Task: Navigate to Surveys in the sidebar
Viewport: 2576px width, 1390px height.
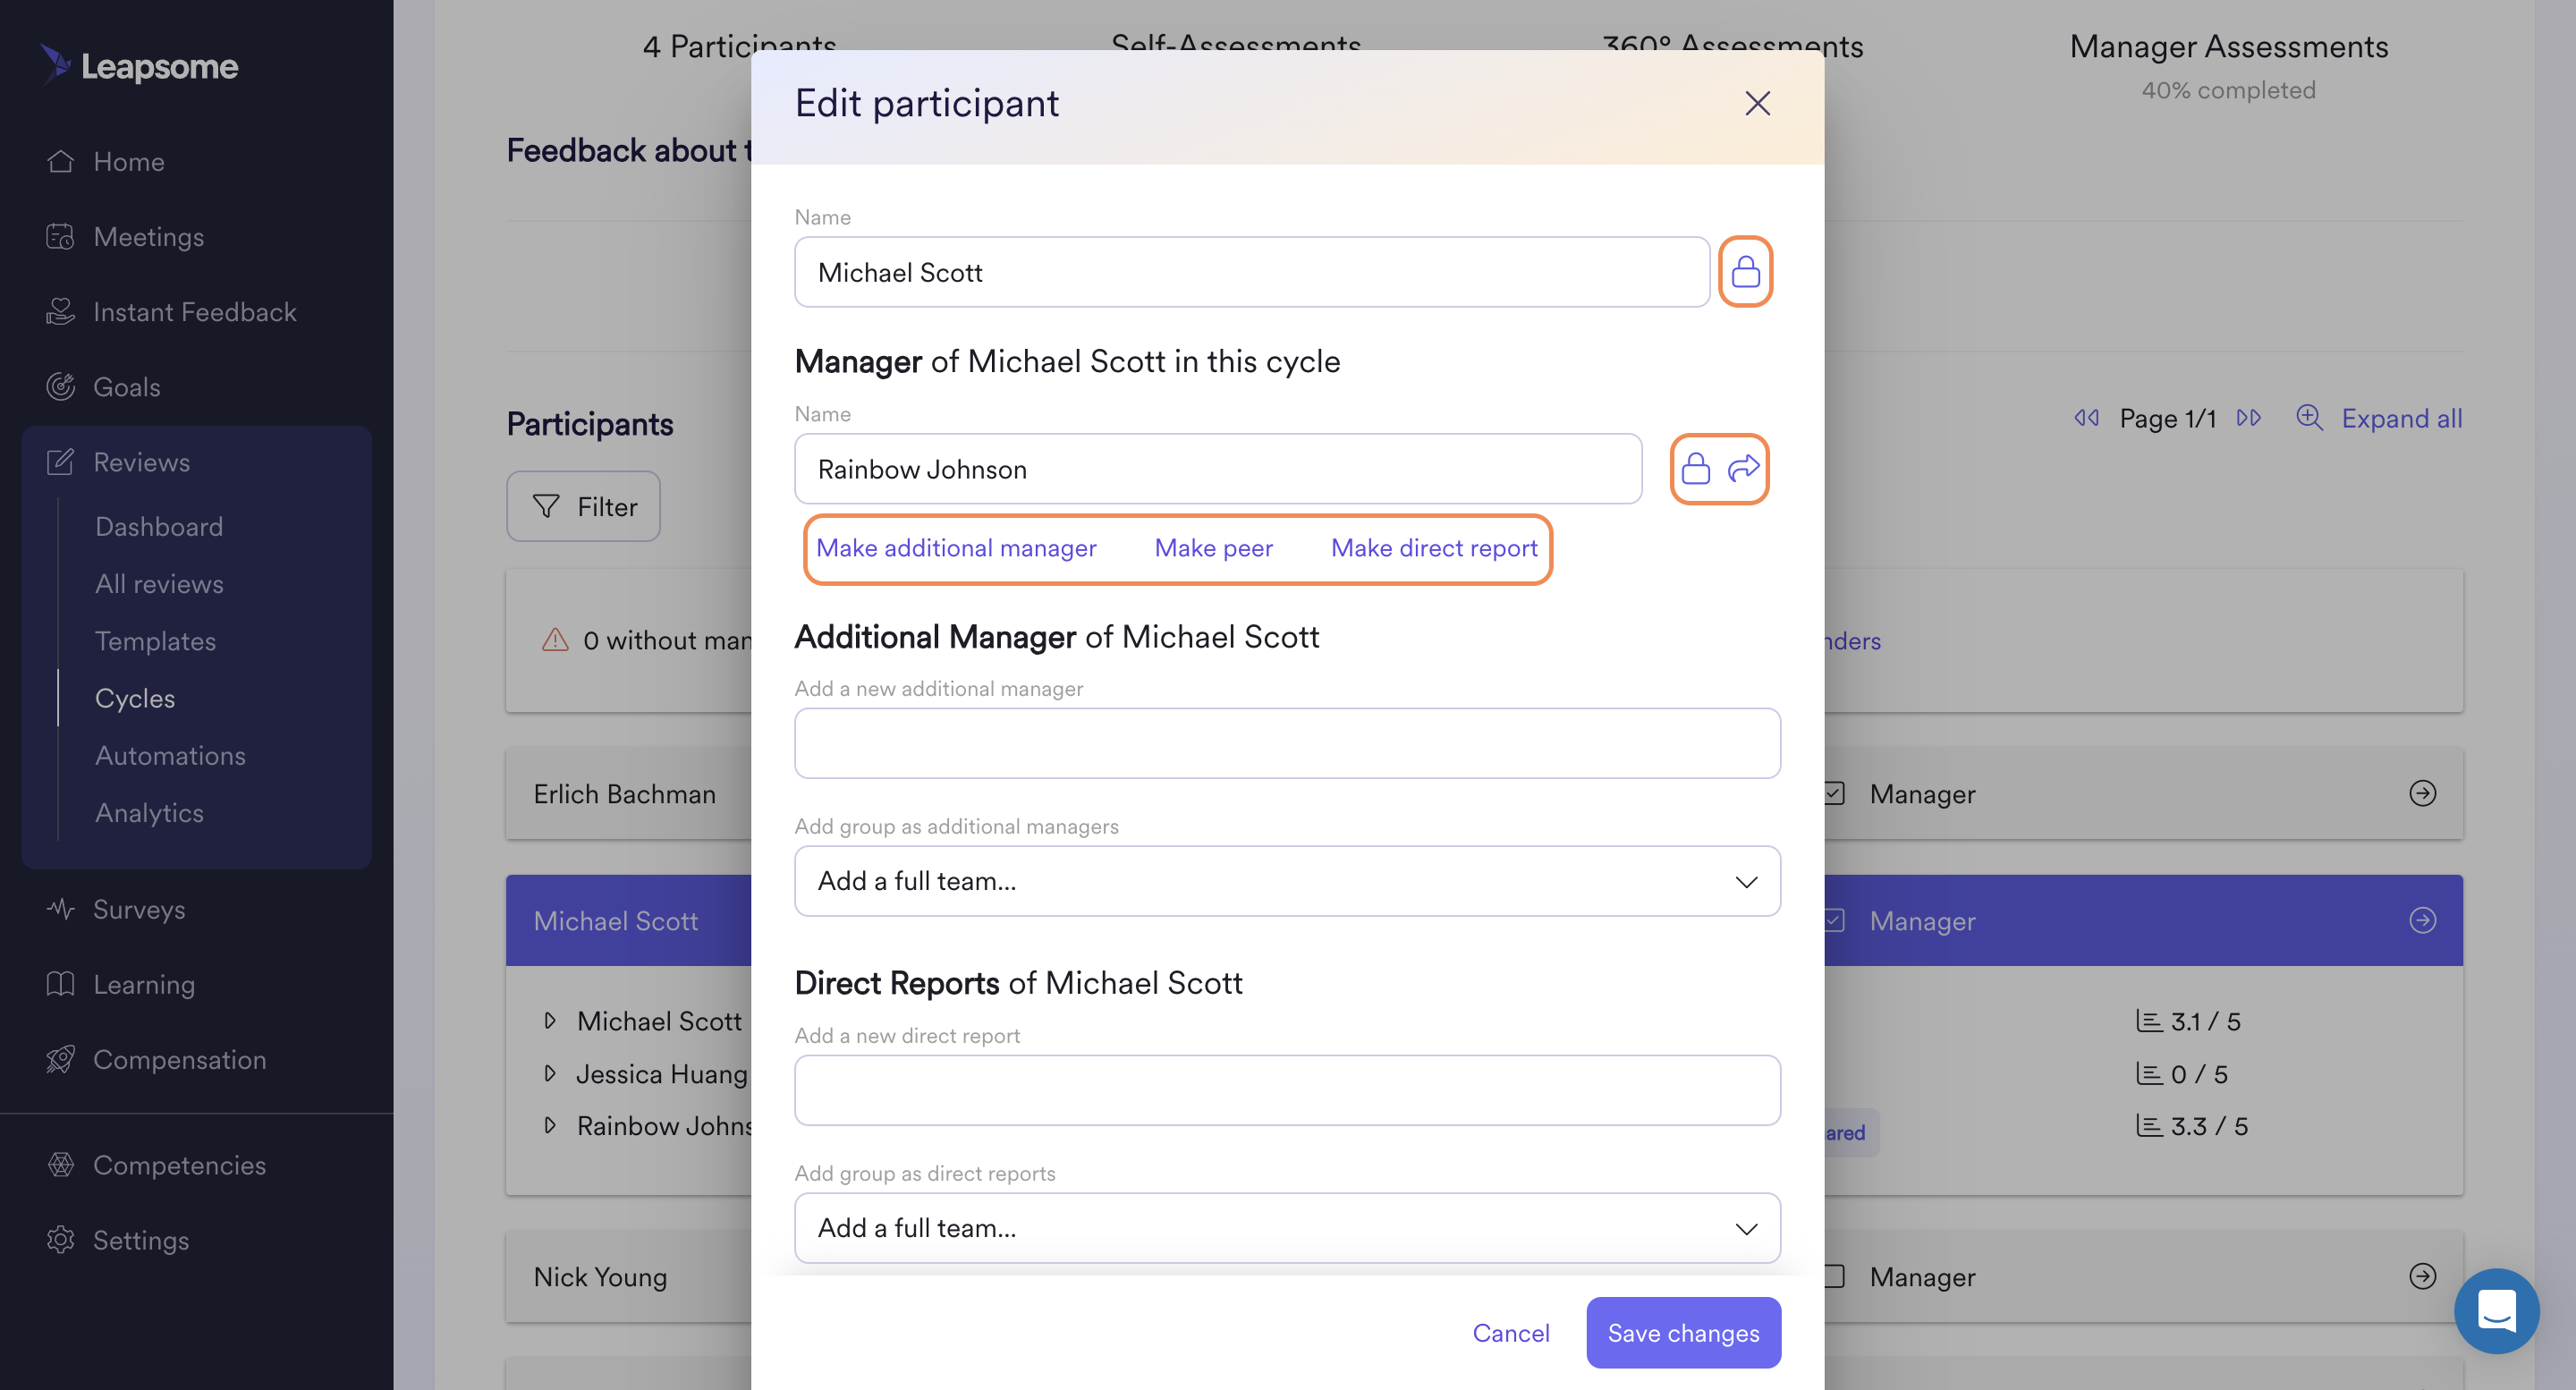Action: [x=139, y=908]
